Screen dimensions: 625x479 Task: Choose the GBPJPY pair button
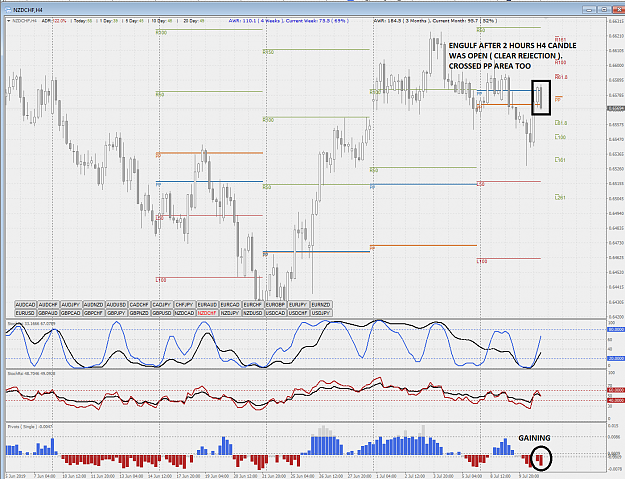pos(116,313)
